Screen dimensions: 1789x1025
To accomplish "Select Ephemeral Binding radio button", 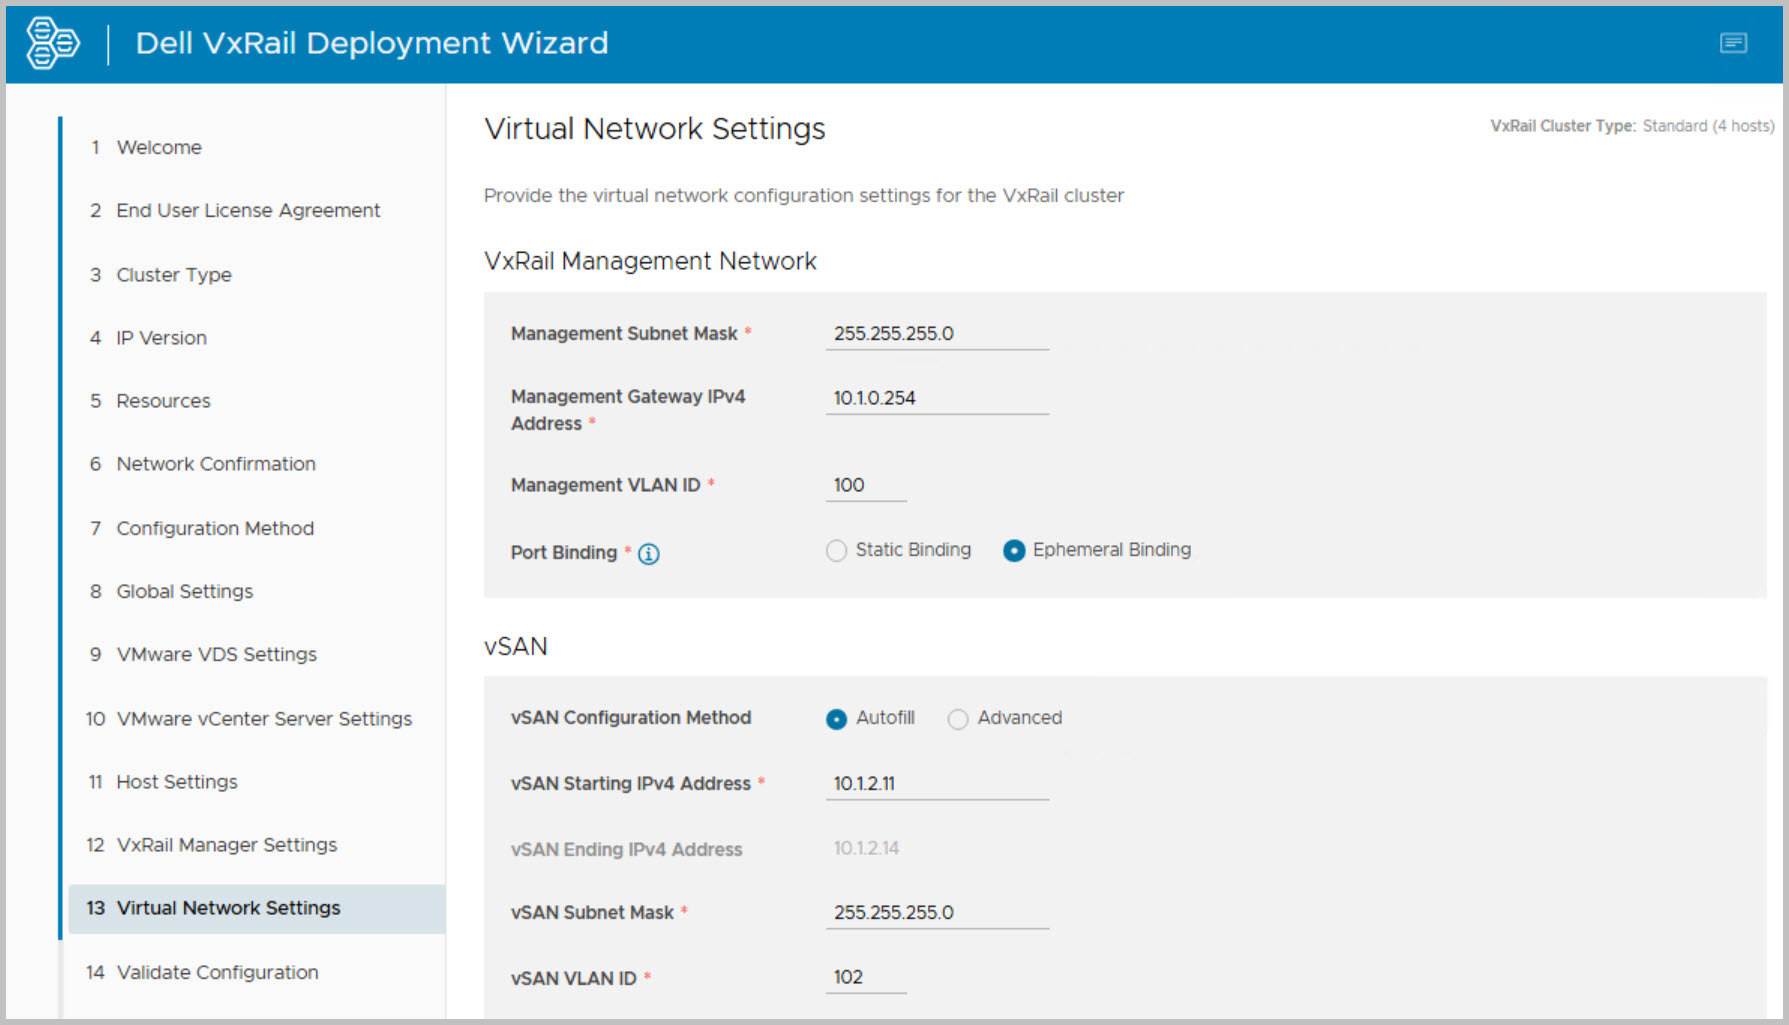I will tap(1014, 551).
